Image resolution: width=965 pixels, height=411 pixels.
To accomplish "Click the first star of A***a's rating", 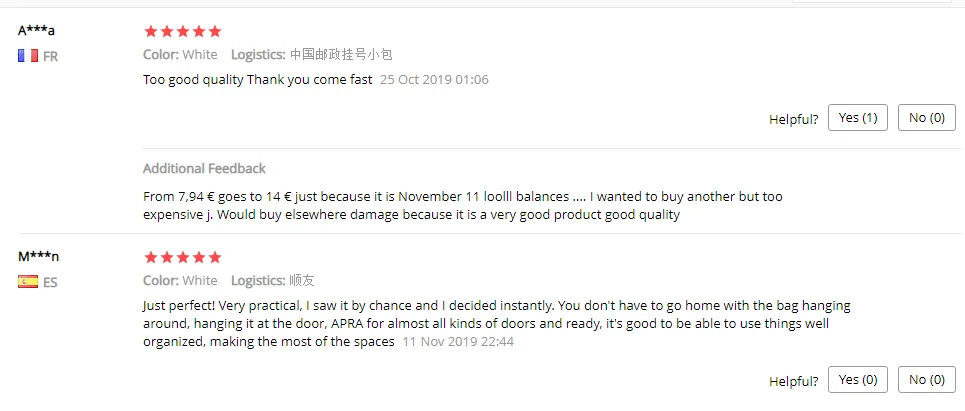I will [x=151, y=31].
